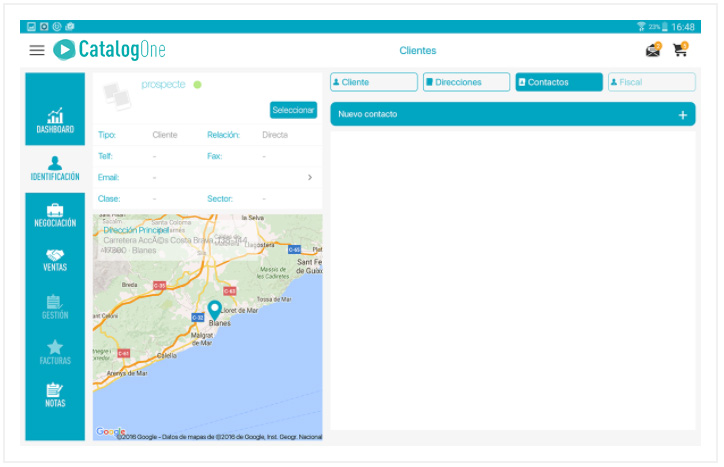Switch to the Cliente tab

pyautogui.click(x=374, y=82)
